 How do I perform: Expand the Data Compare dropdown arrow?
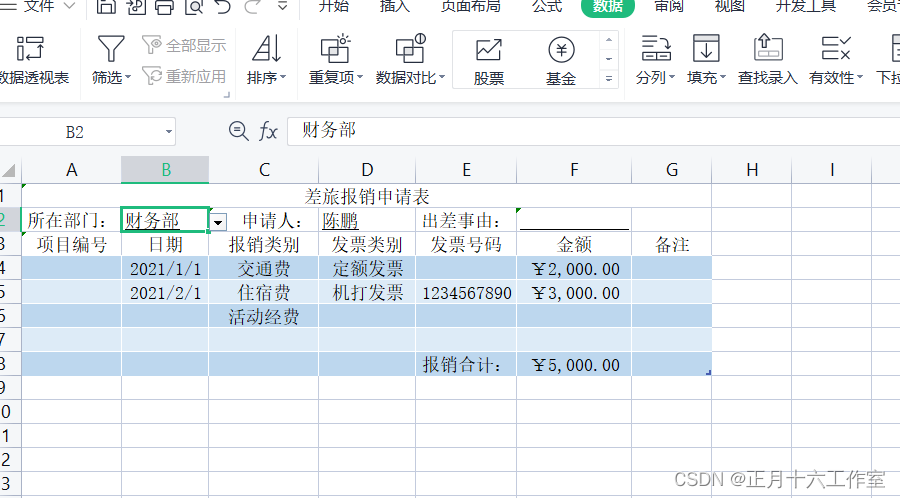(x=442, y=77)
